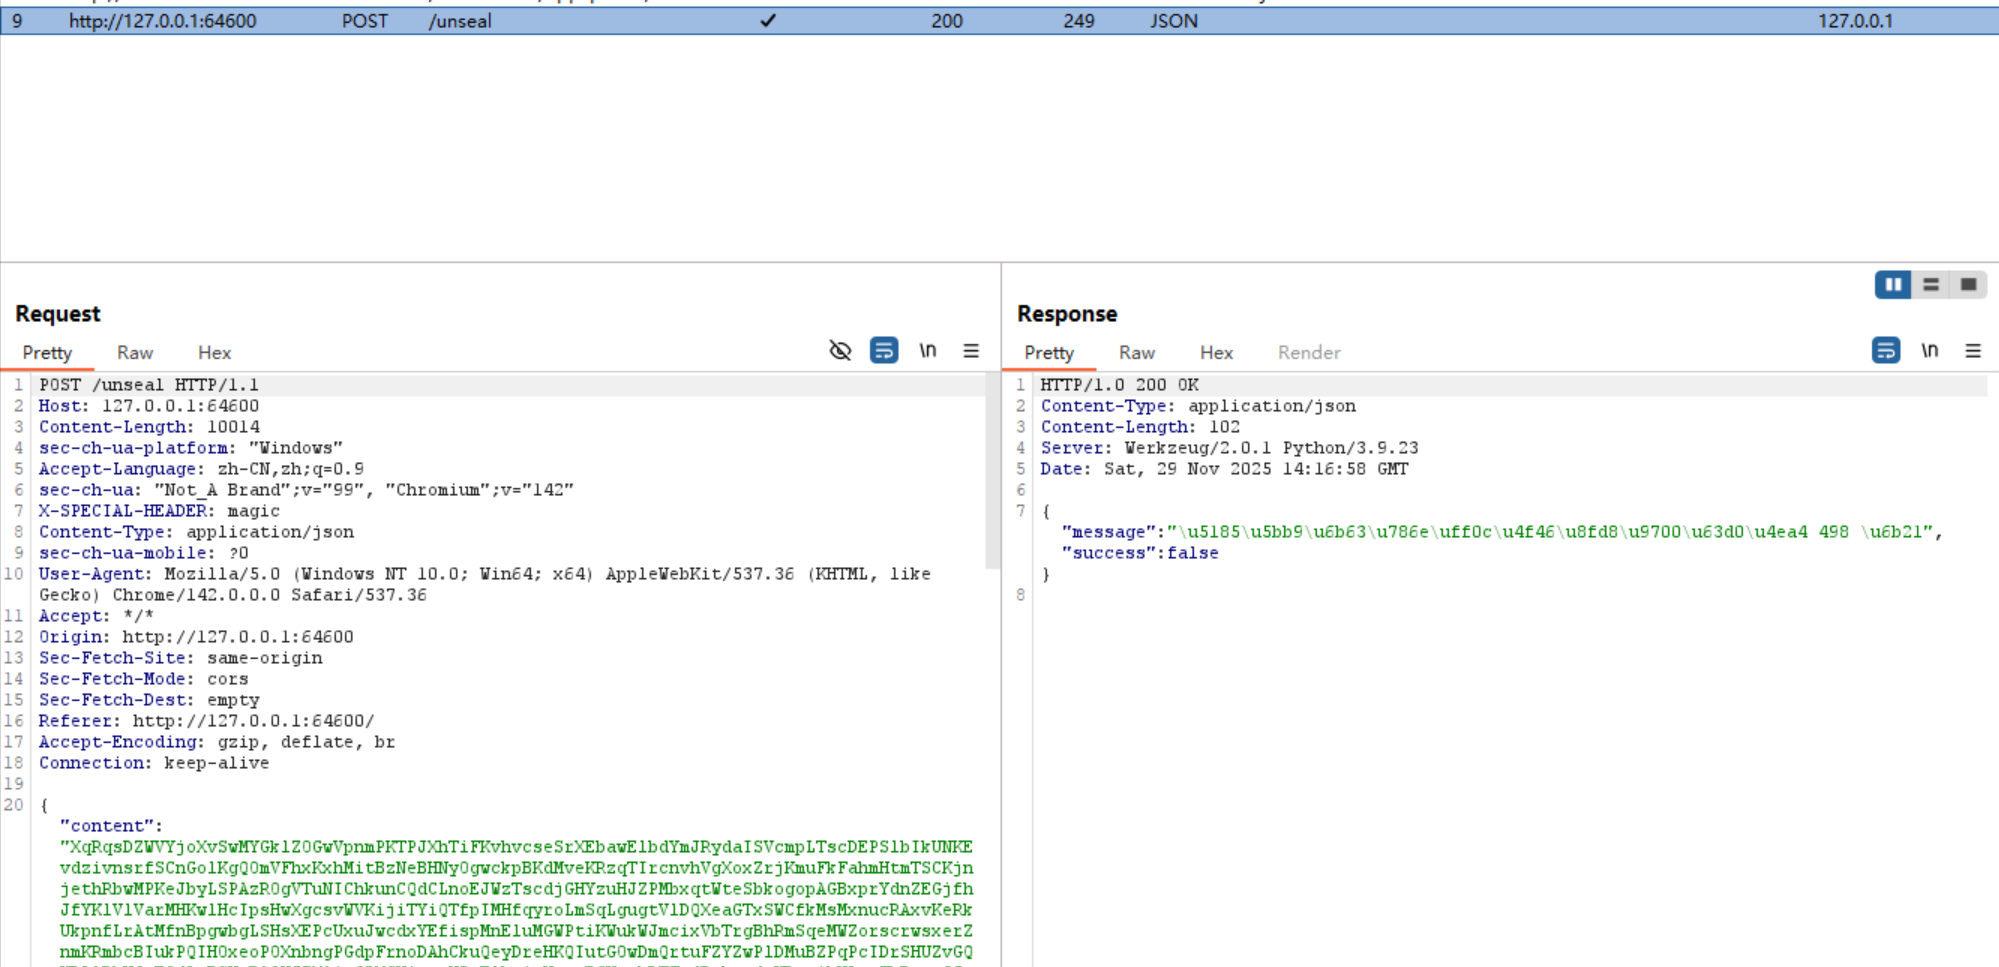Toggle line wrapping in the Response panel
The height and width of the screenshot is (967, 1999).
coord(1885,351)
